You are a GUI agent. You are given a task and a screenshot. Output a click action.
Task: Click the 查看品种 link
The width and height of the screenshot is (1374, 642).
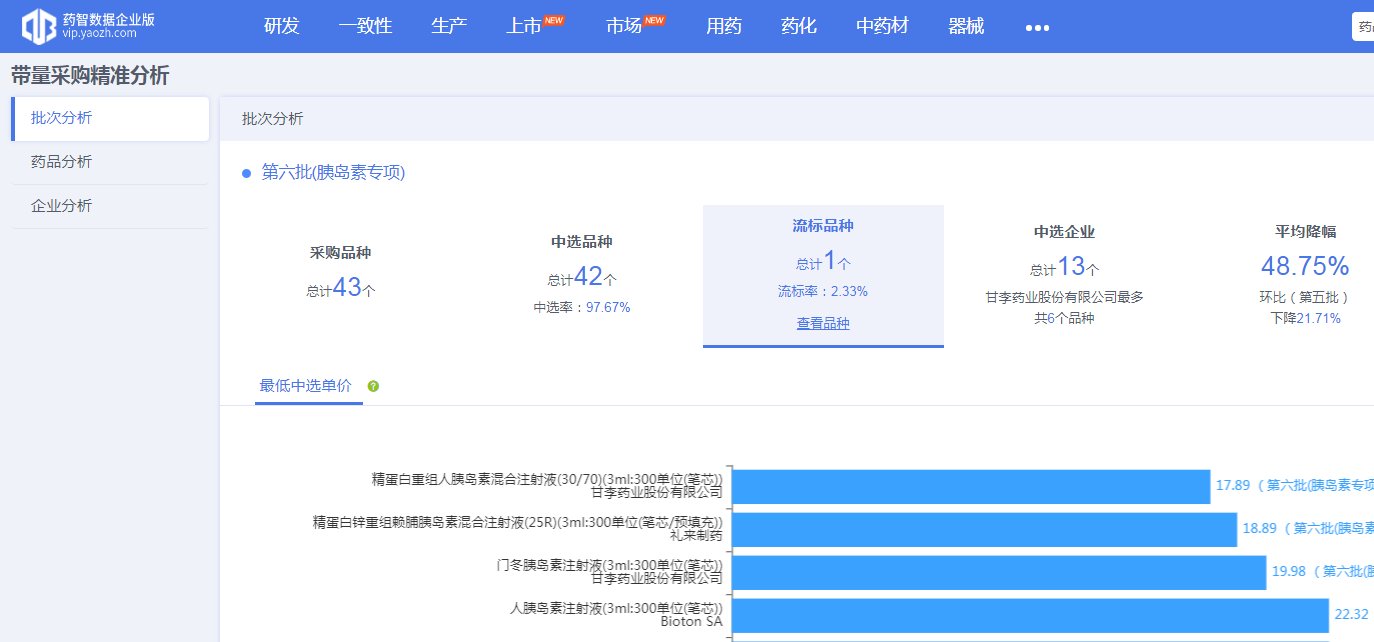822,323
